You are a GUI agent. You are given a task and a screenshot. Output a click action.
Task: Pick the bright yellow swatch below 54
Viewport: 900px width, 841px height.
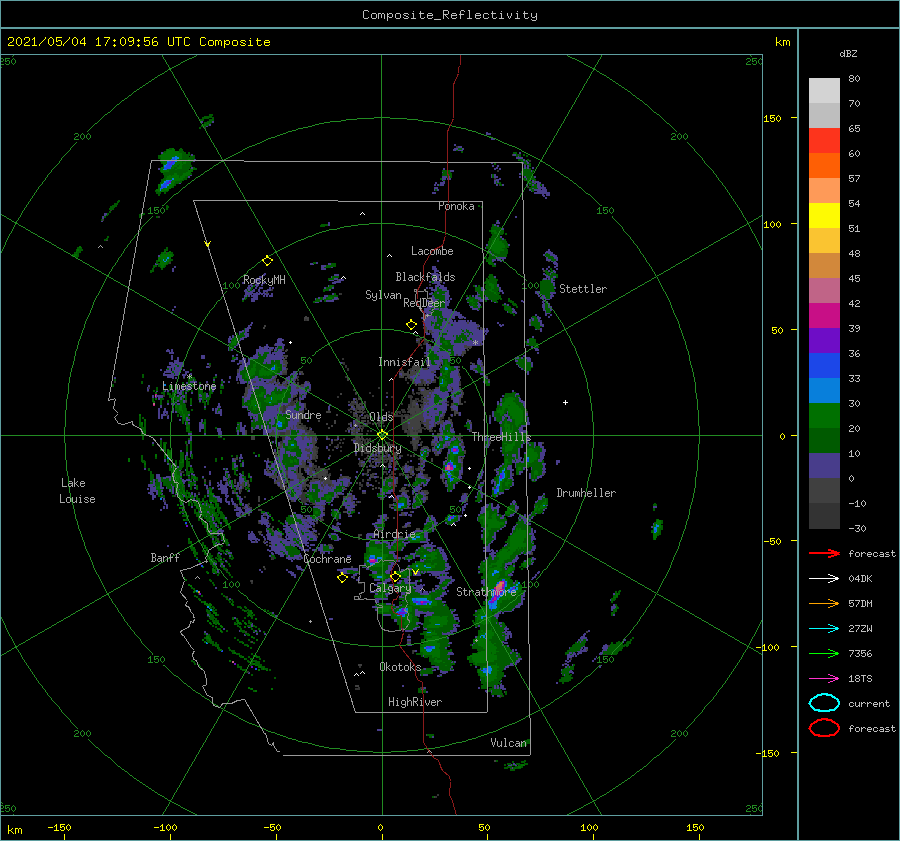pos(824,215)
